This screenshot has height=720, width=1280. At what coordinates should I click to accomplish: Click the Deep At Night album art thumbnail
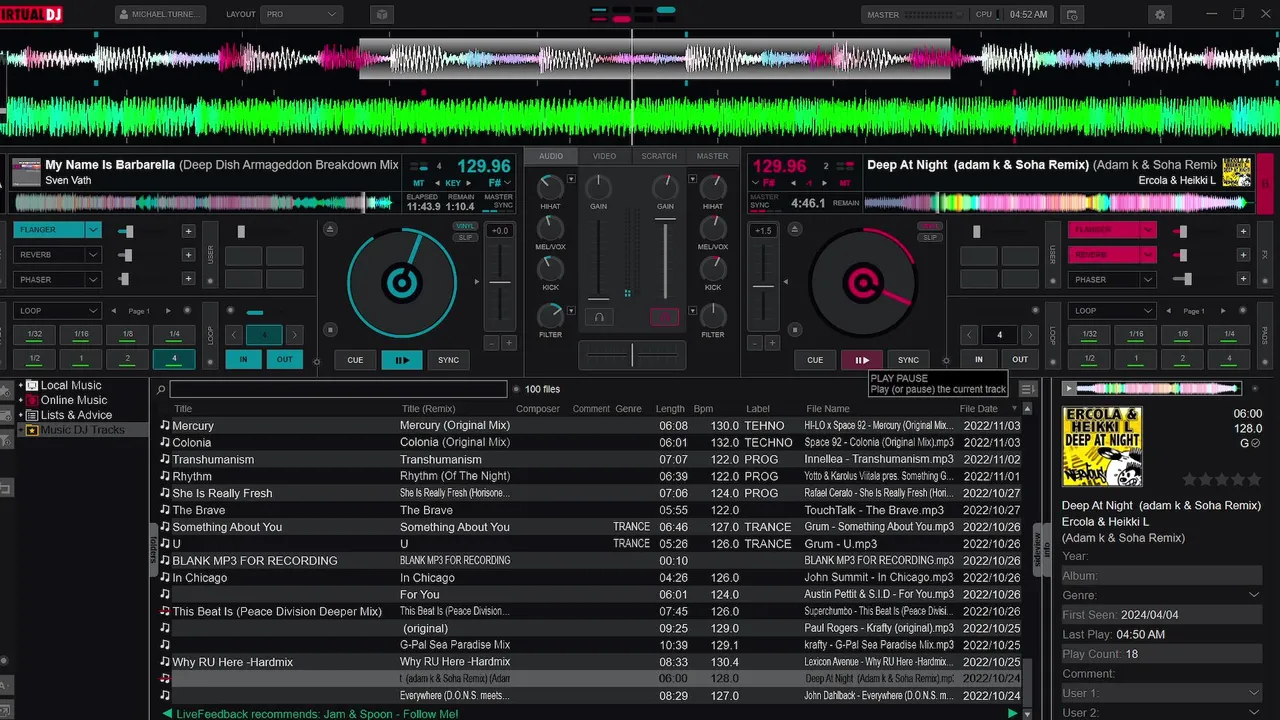[x=1102, y=446]
